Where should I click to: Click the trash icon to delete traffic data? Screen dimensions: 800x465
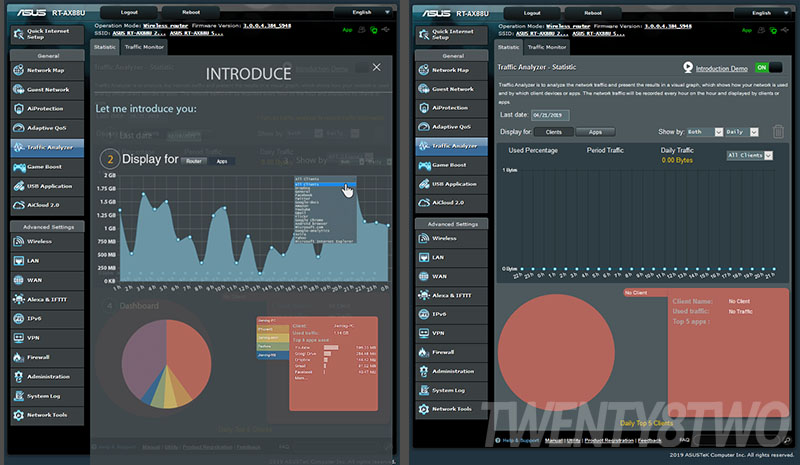click(x=778, y=132)
